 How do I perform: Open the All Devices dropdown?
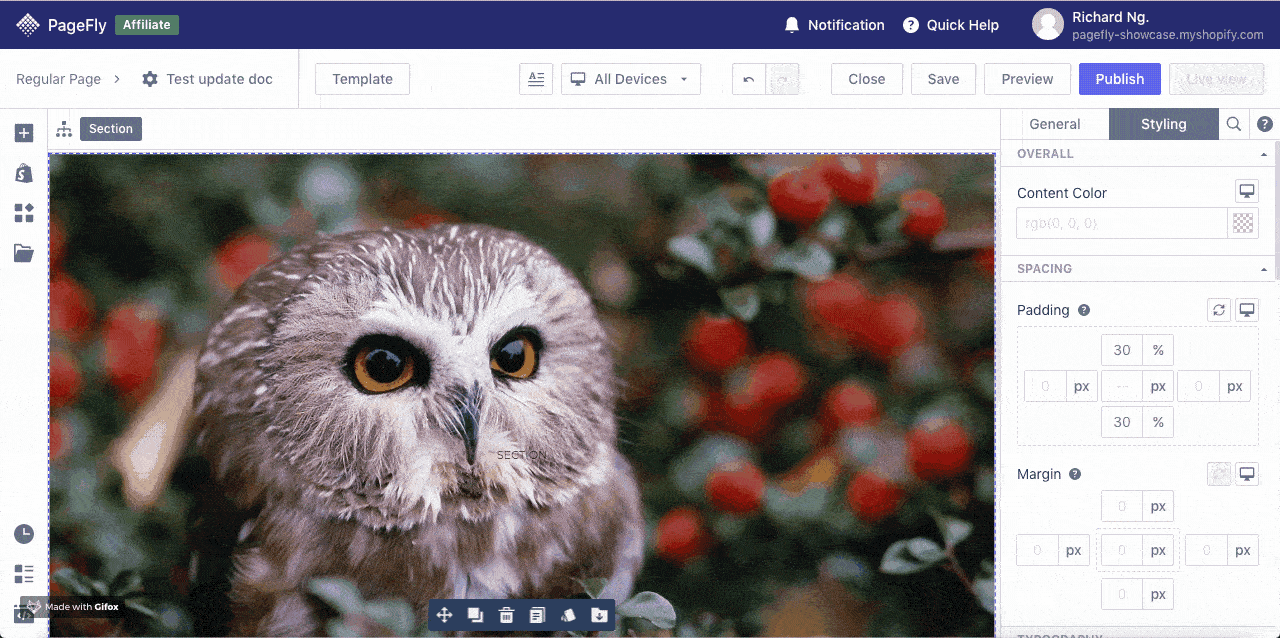[x=631, y=79]
